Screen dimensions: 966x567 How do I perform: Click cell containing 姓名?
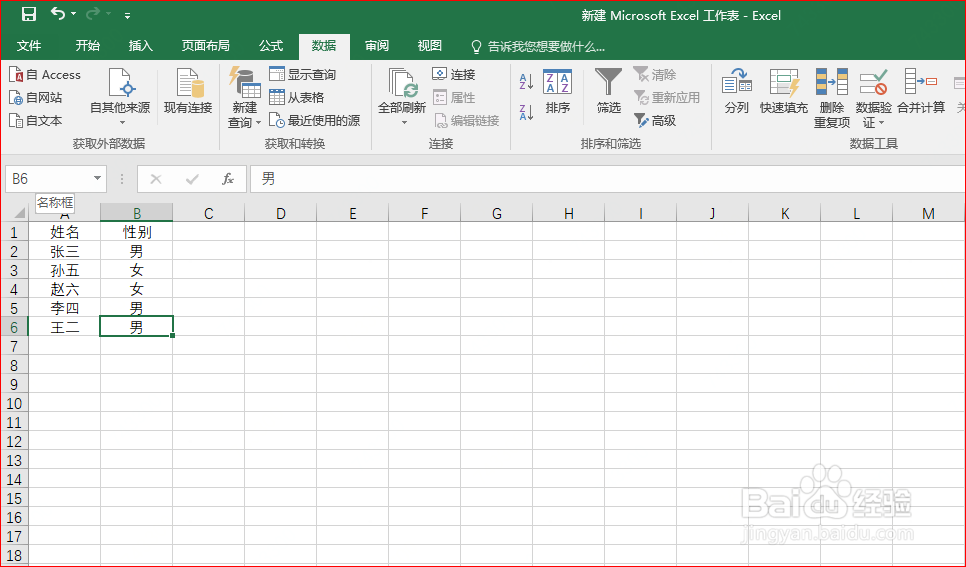click(x=65, y=232)
